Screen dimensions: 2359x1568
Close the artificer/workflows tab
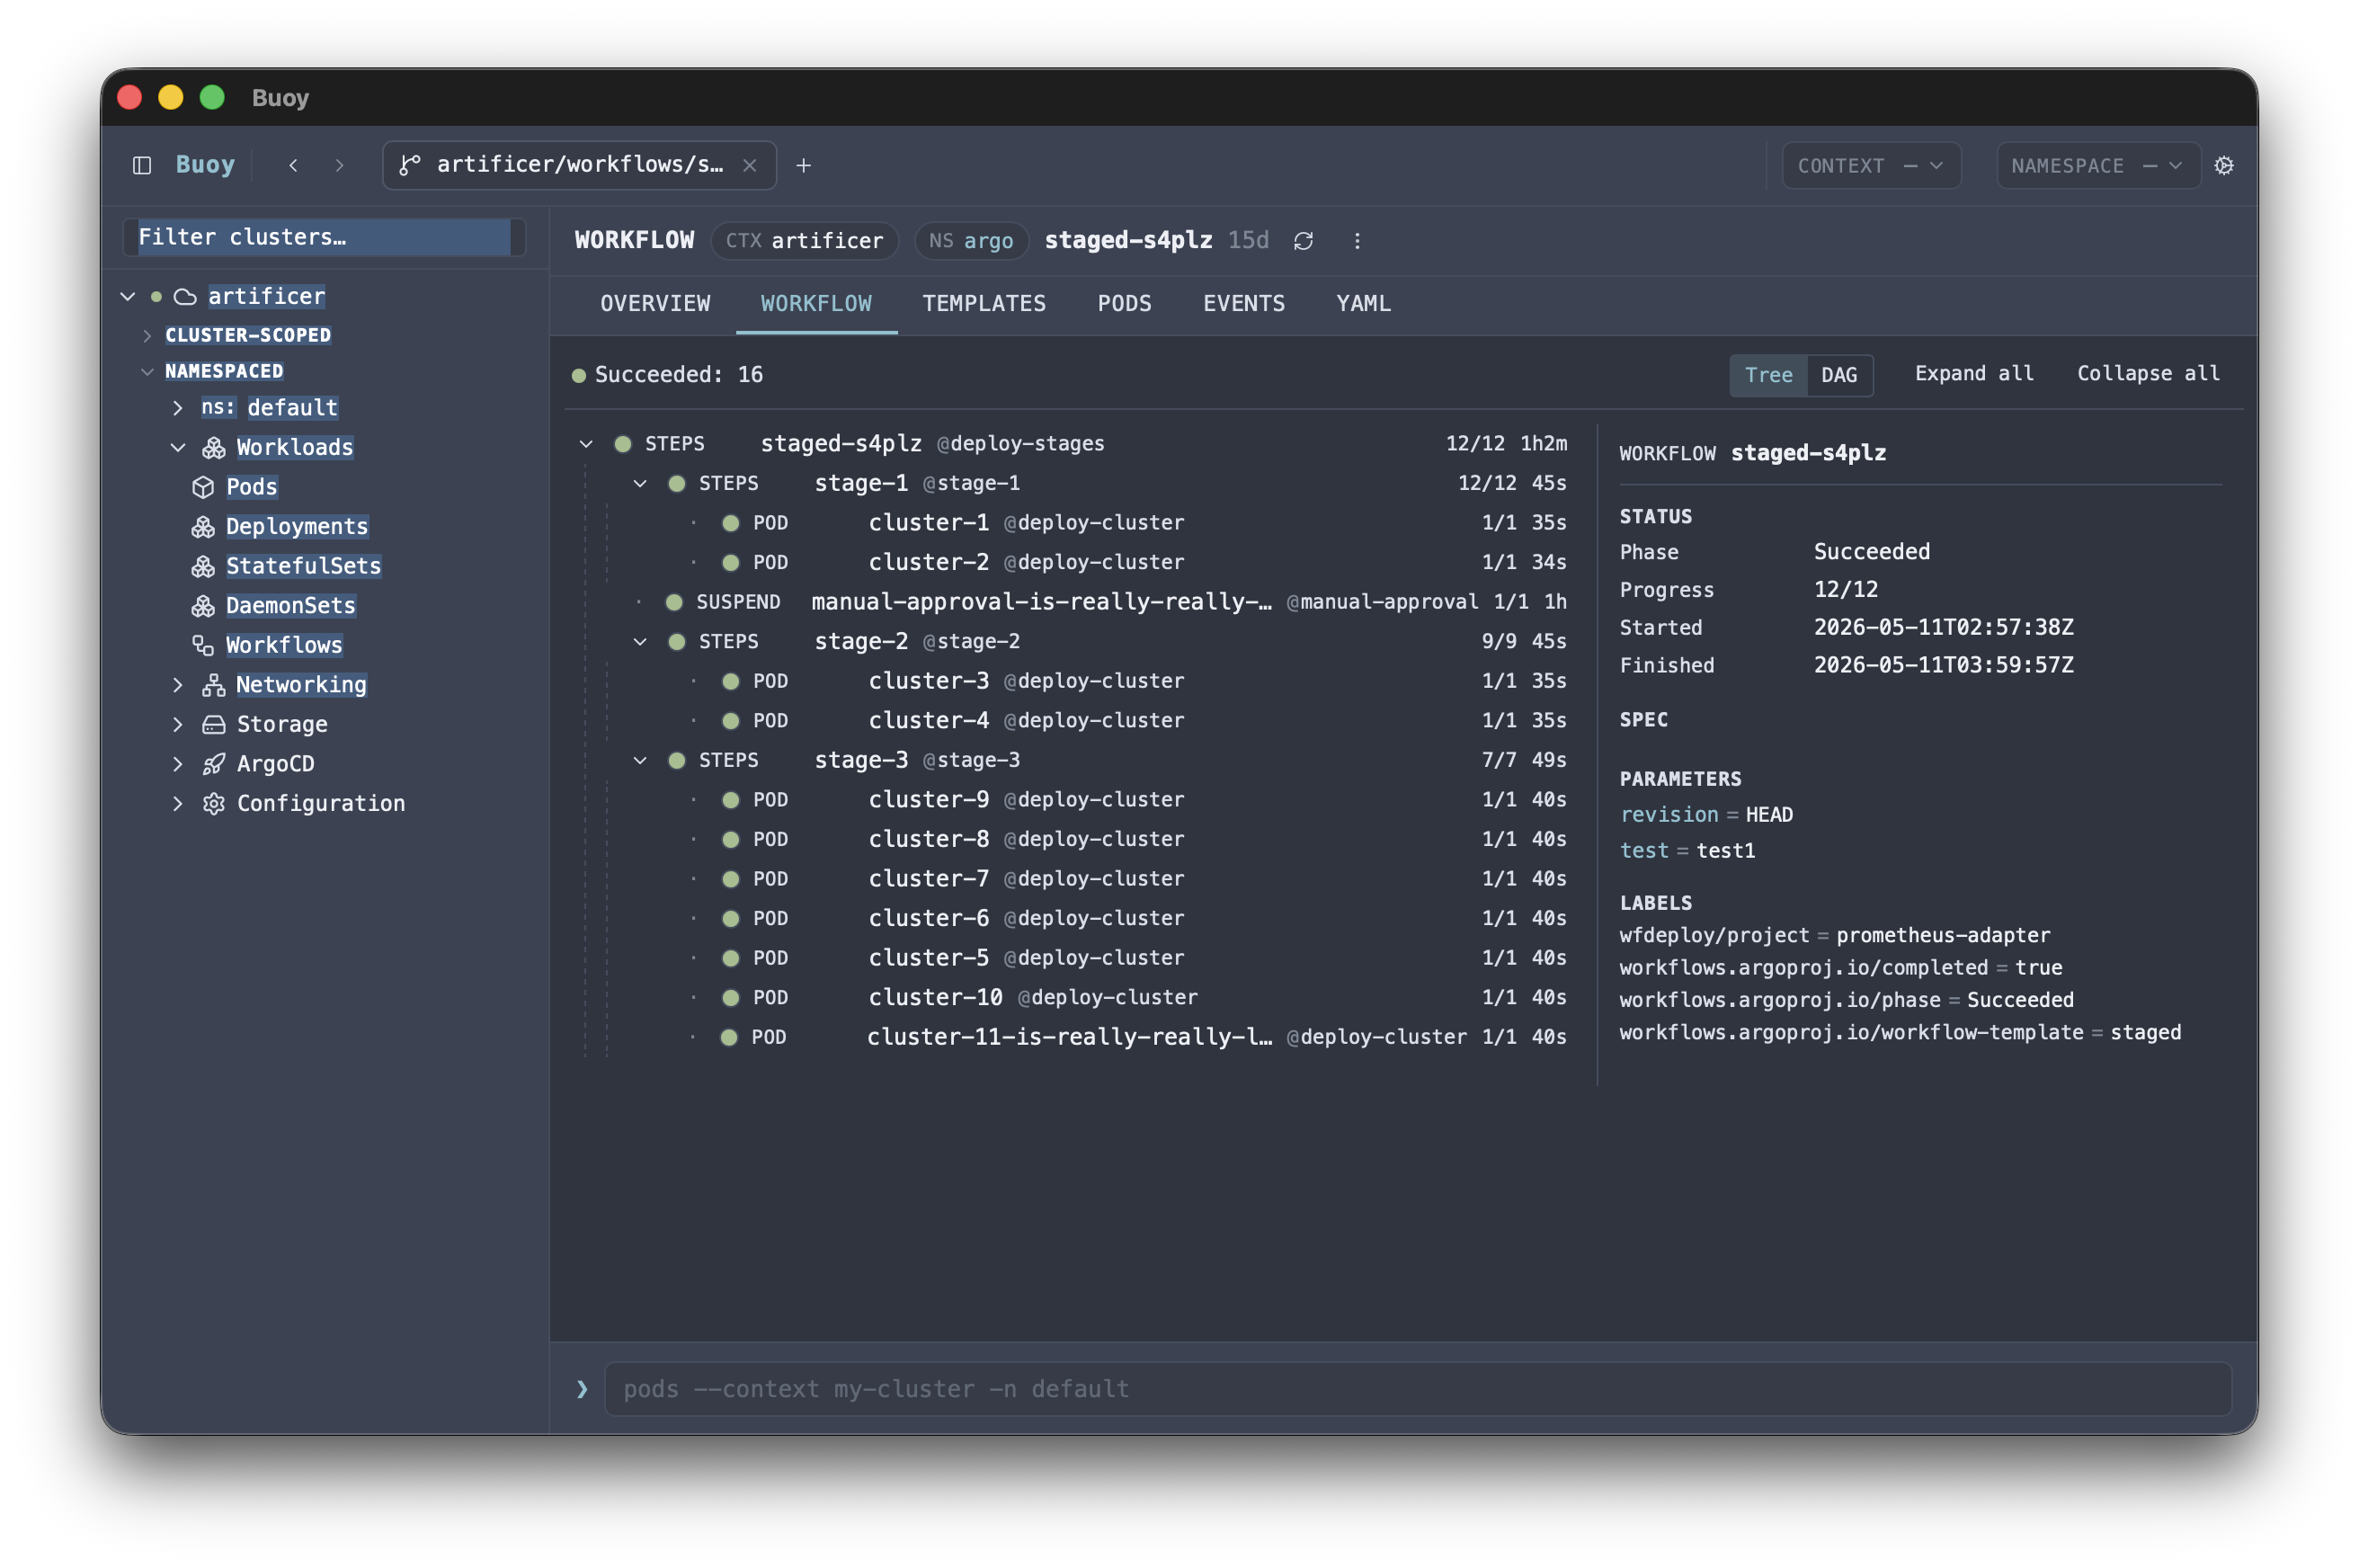click(x=749, y=165)
